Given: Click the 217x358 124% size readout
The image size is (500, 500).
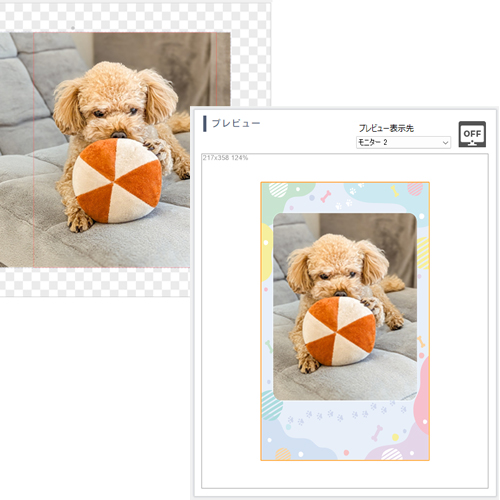Looking at the screenshot, I should tap(225, 158).
